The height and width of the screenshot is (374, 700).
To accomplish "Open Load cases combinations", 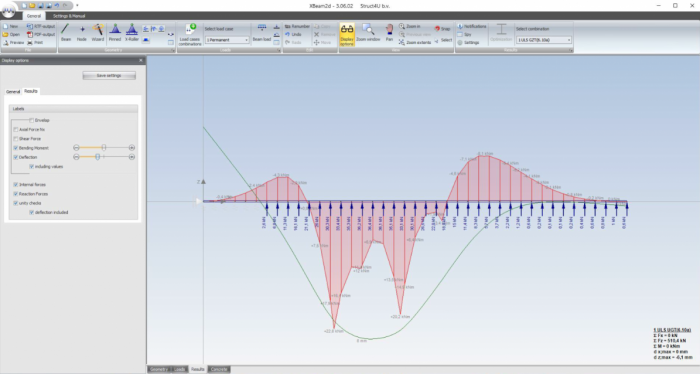I will 190,34.
